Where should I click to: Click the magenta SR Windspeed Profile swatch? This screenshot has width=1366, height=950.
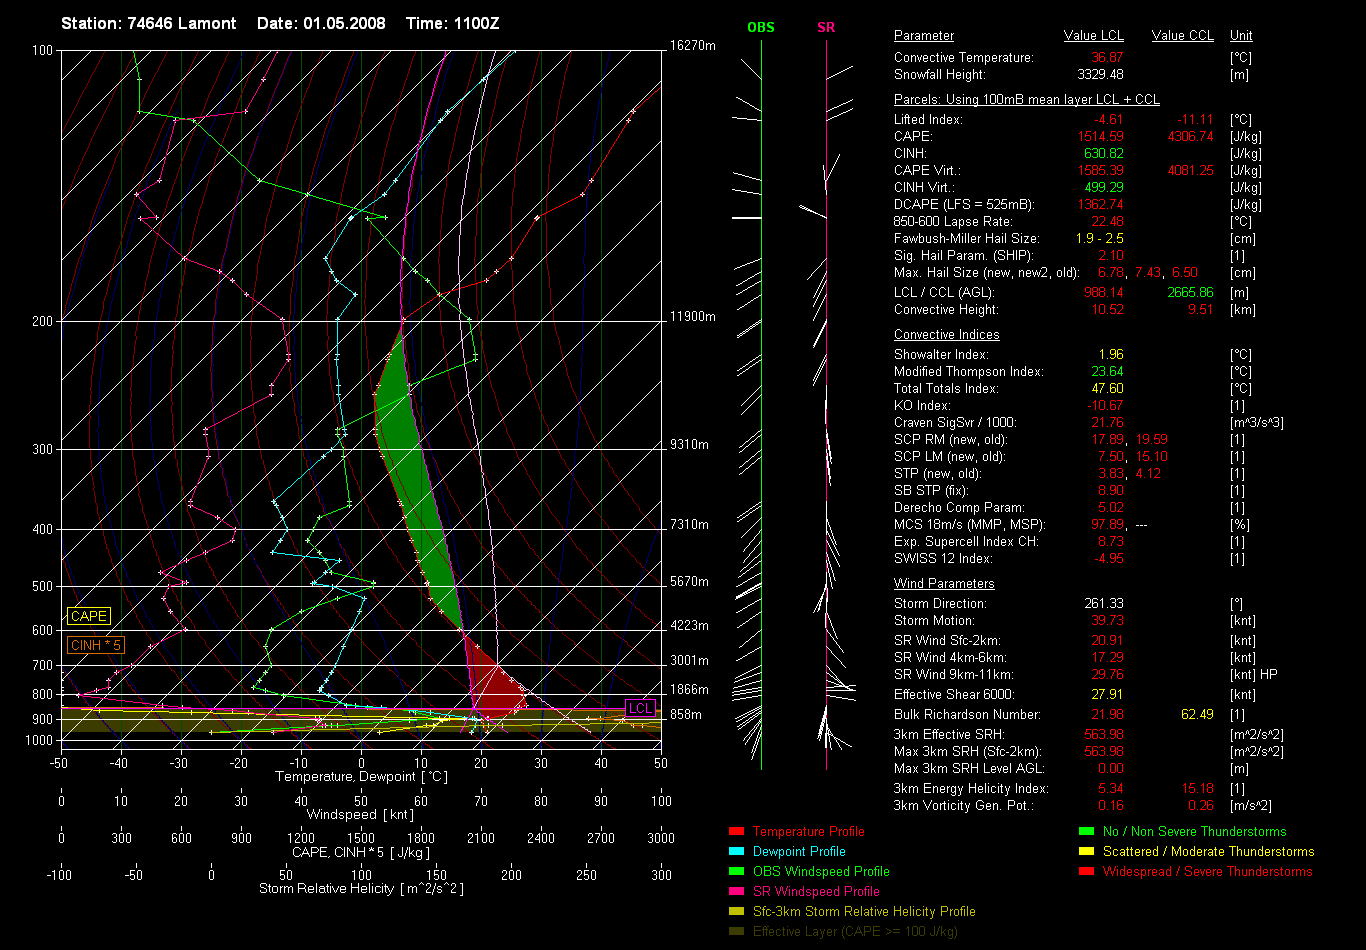pyautogui.click(x=736, y=891)
